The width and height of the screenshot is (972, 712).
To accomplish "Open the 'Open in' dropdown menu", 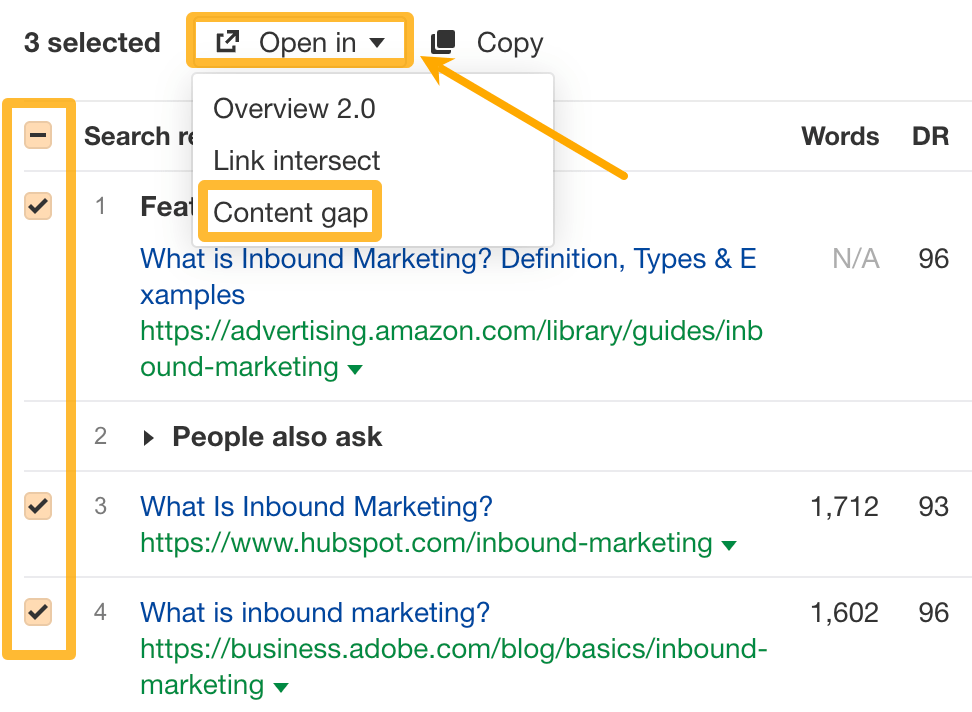I will point(299,41).
